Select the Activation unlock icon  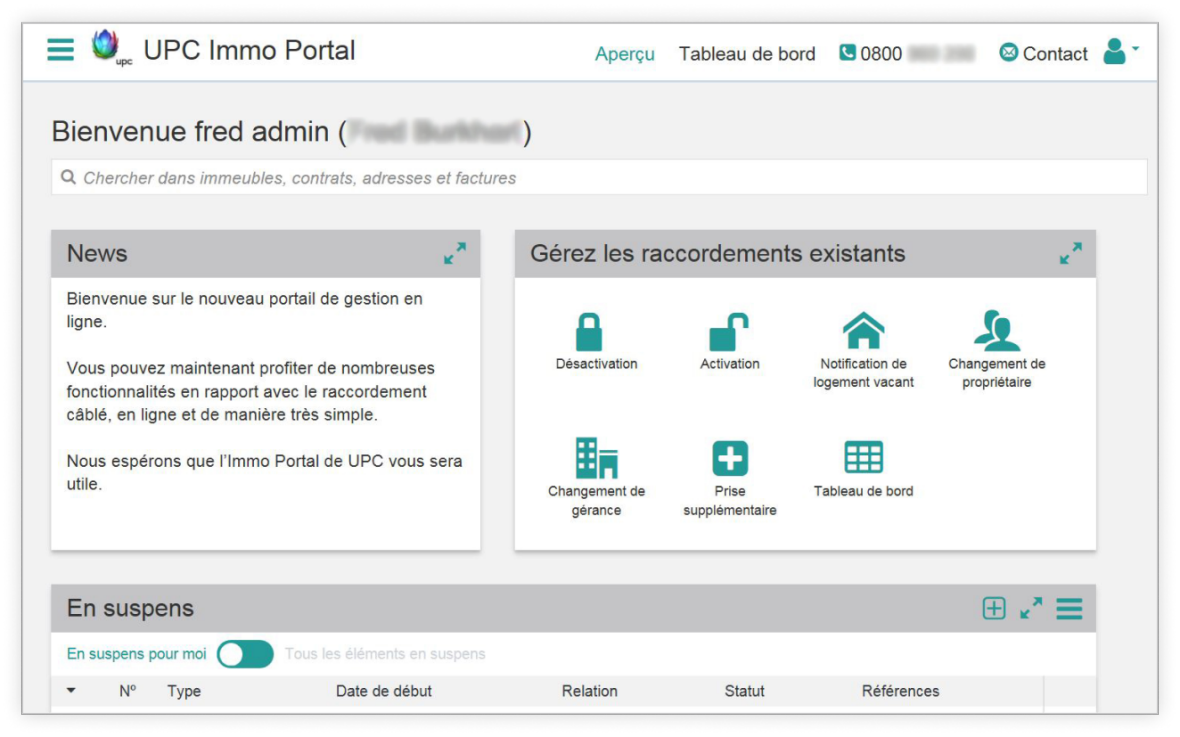point(728,331)
